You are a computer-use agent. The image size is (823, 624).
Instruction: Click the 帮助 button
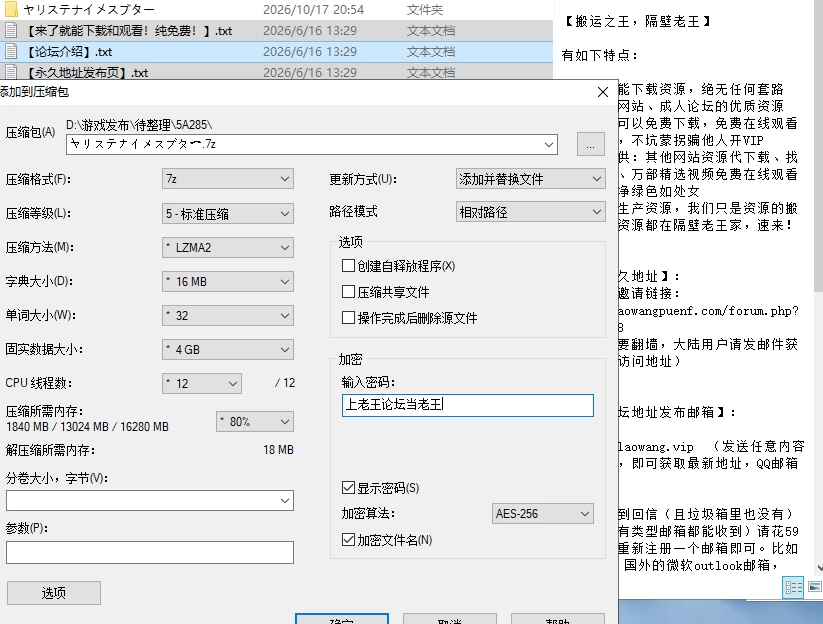[557, 619]
